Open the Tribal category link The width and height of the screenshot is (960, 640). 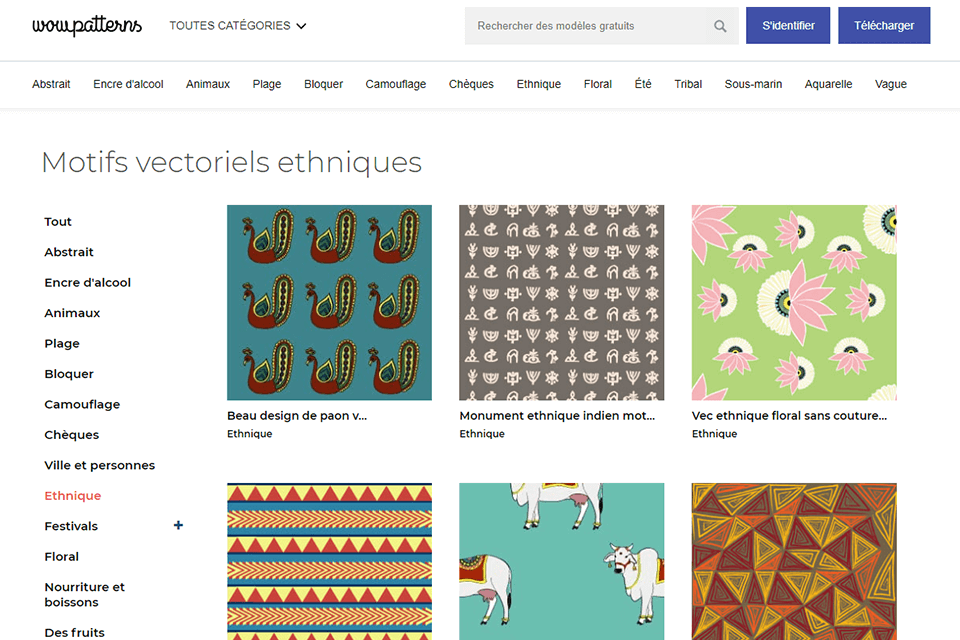tap(688, 84)
